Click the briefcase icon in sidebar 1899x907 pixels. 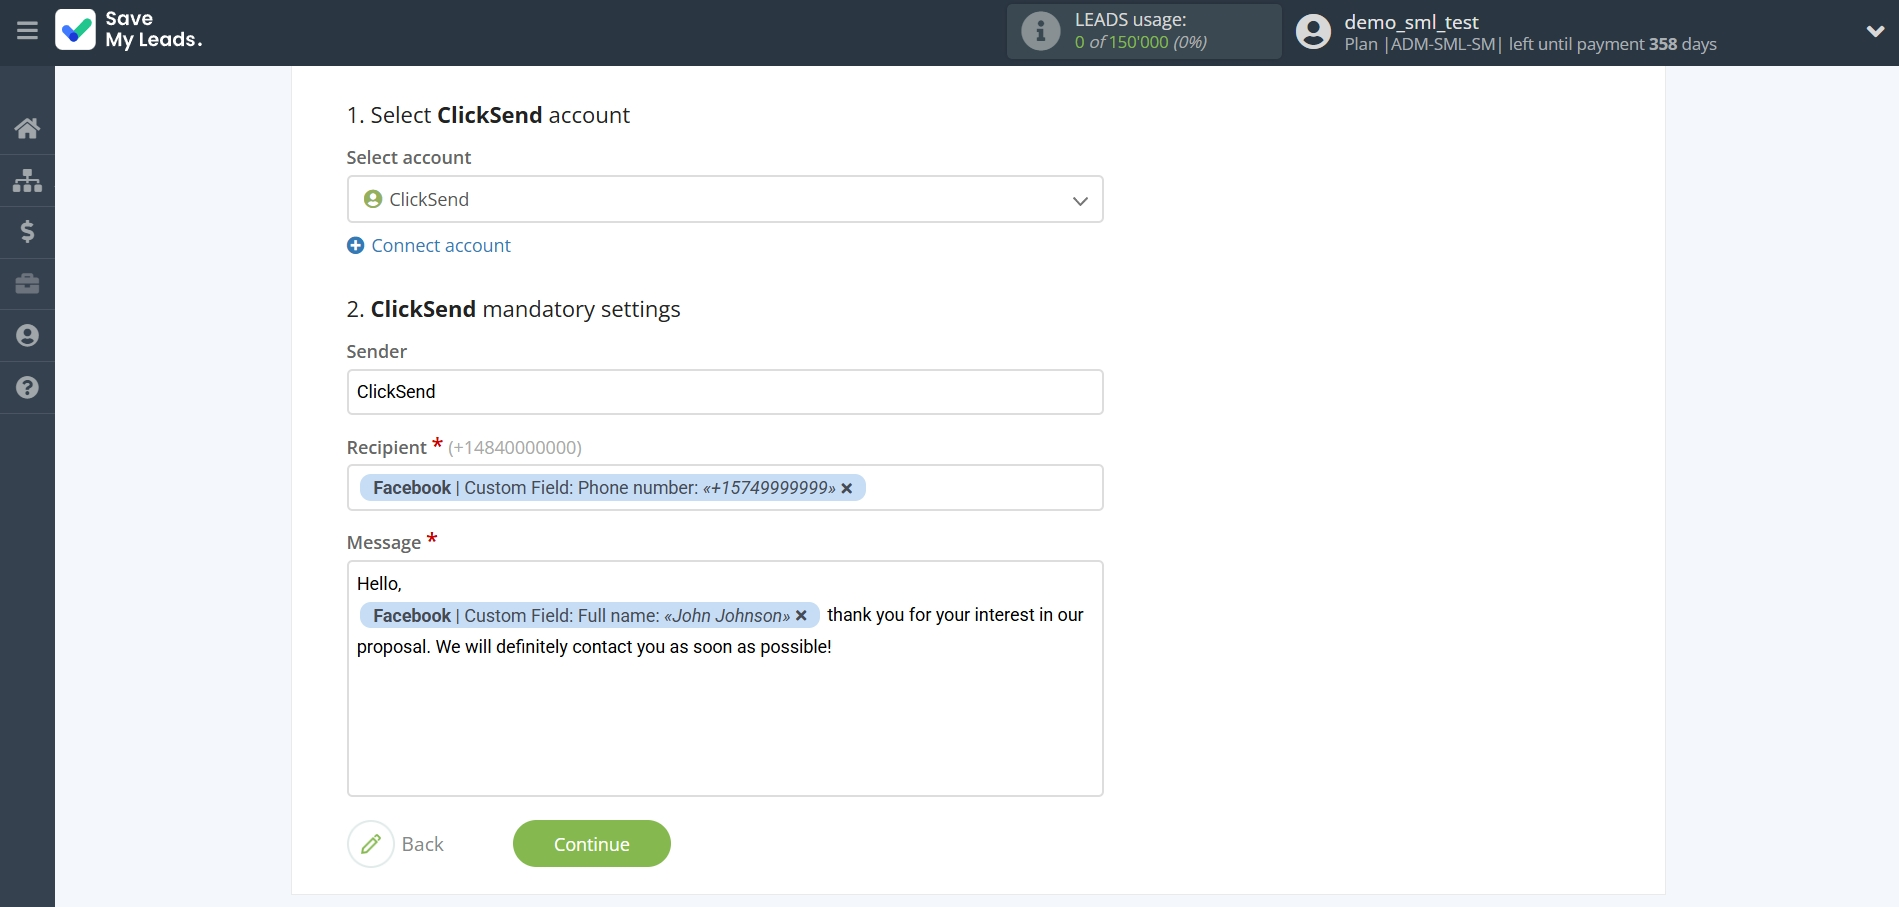click(x=27, y=284)
